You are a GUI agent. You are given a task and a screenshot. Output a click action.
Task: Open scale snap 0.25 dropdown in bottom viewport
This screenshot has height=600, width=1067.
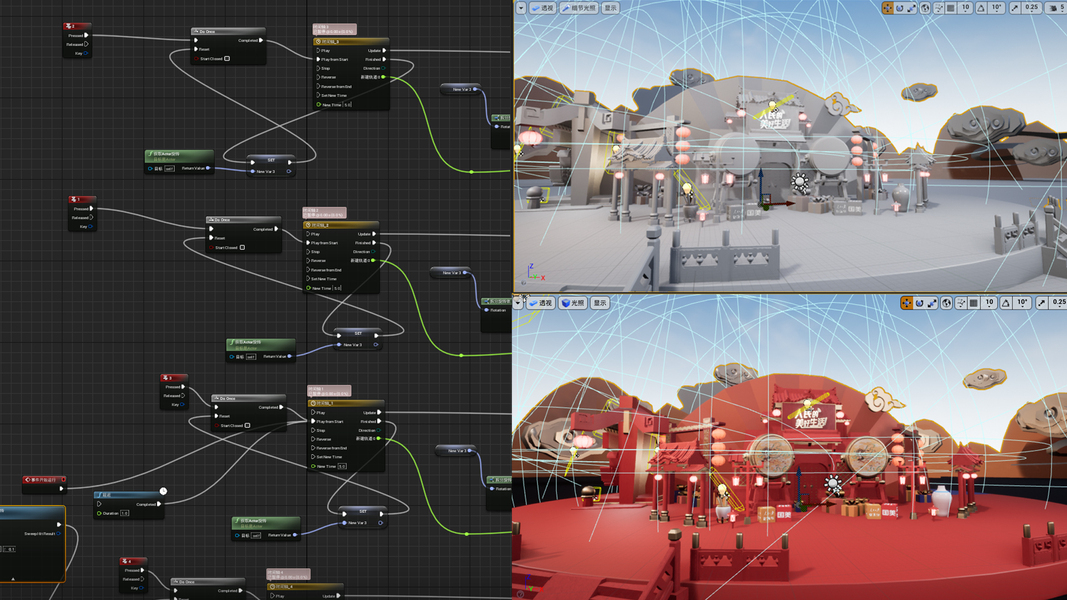(x=1058, y=303)
